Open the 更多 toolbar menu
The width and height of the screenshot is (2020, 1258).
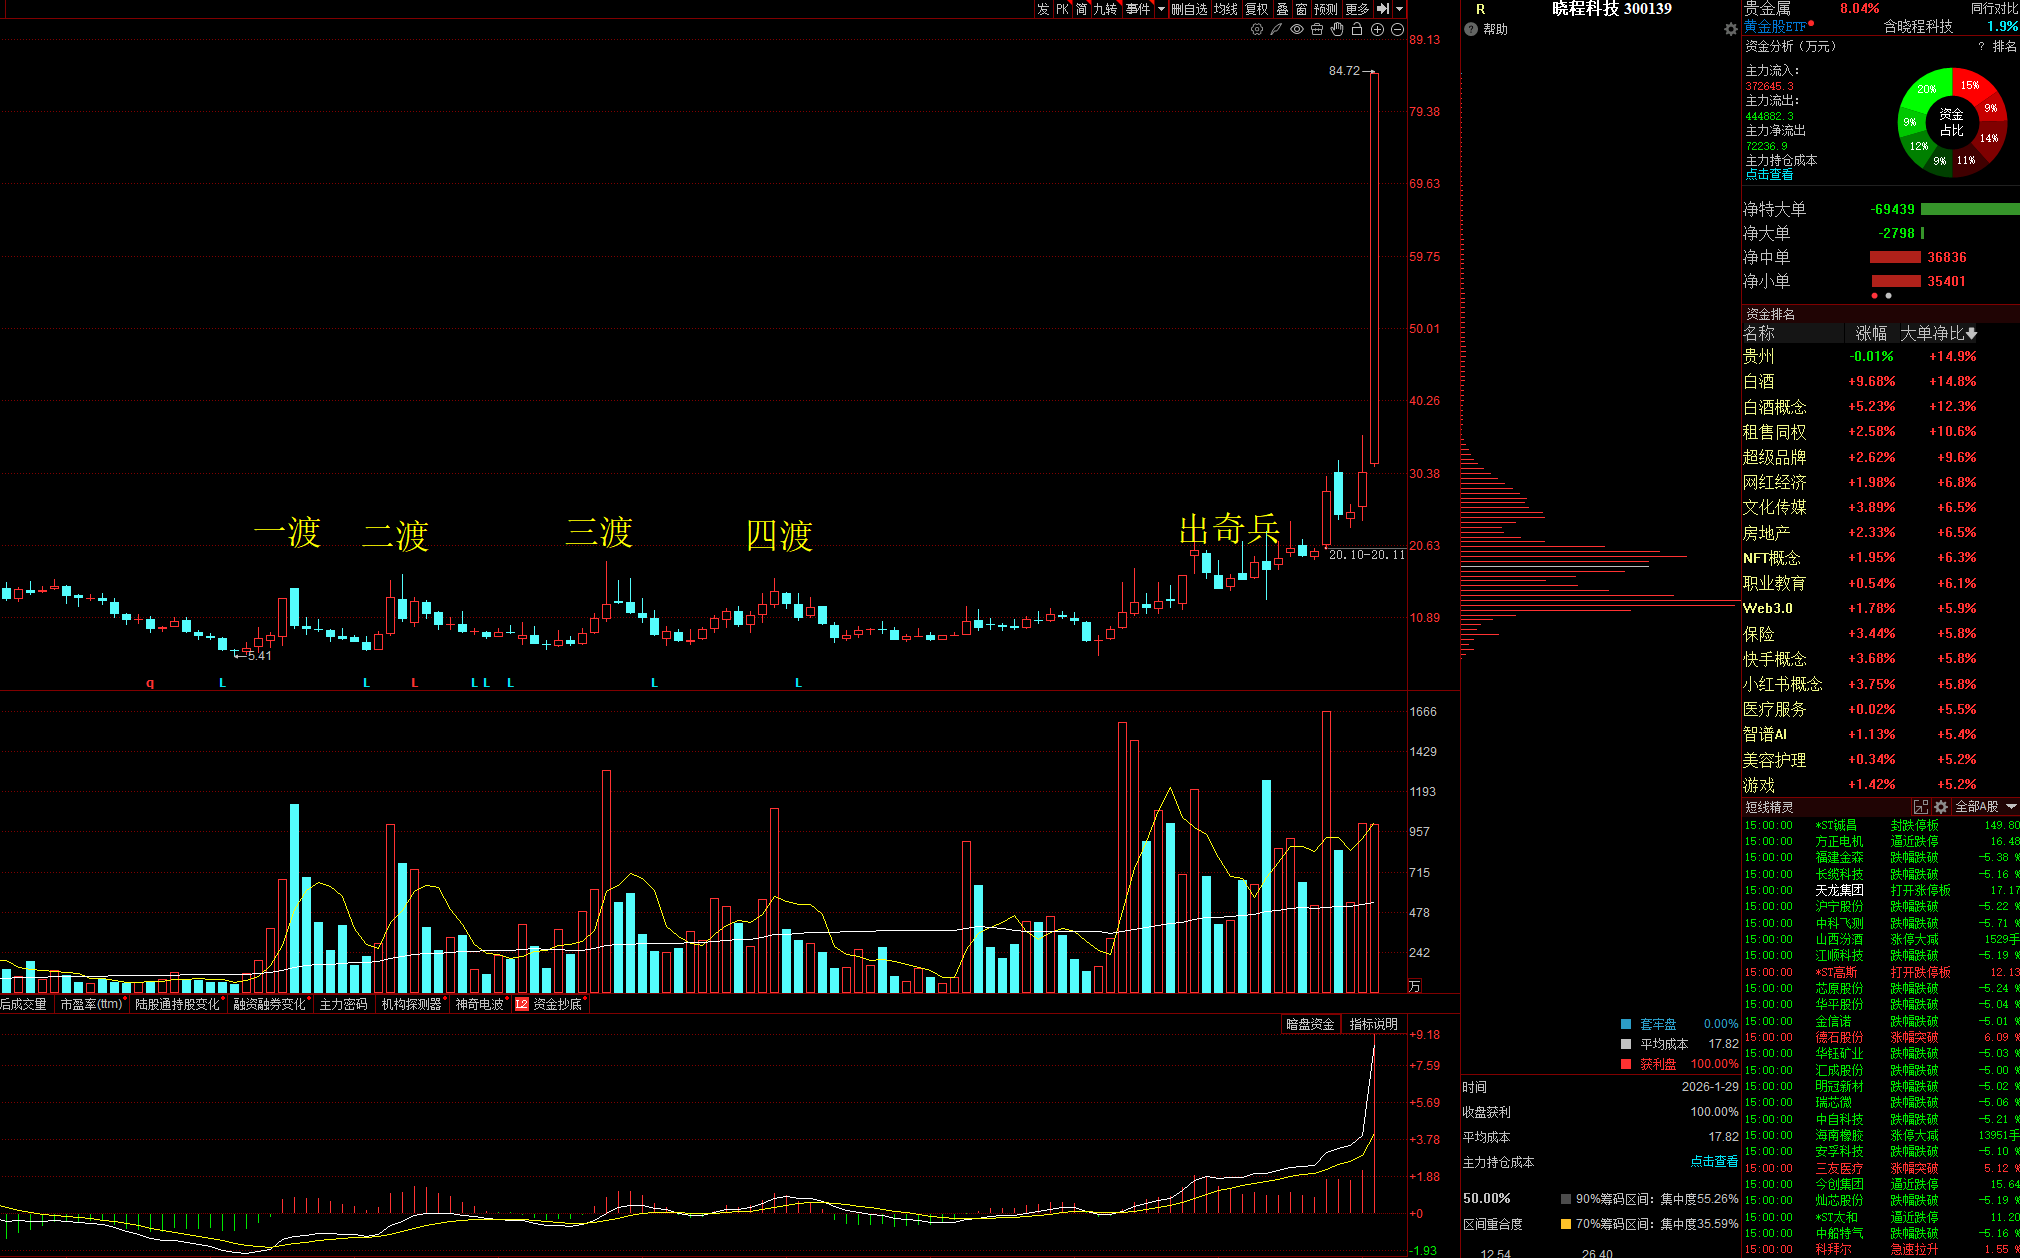1356,9
